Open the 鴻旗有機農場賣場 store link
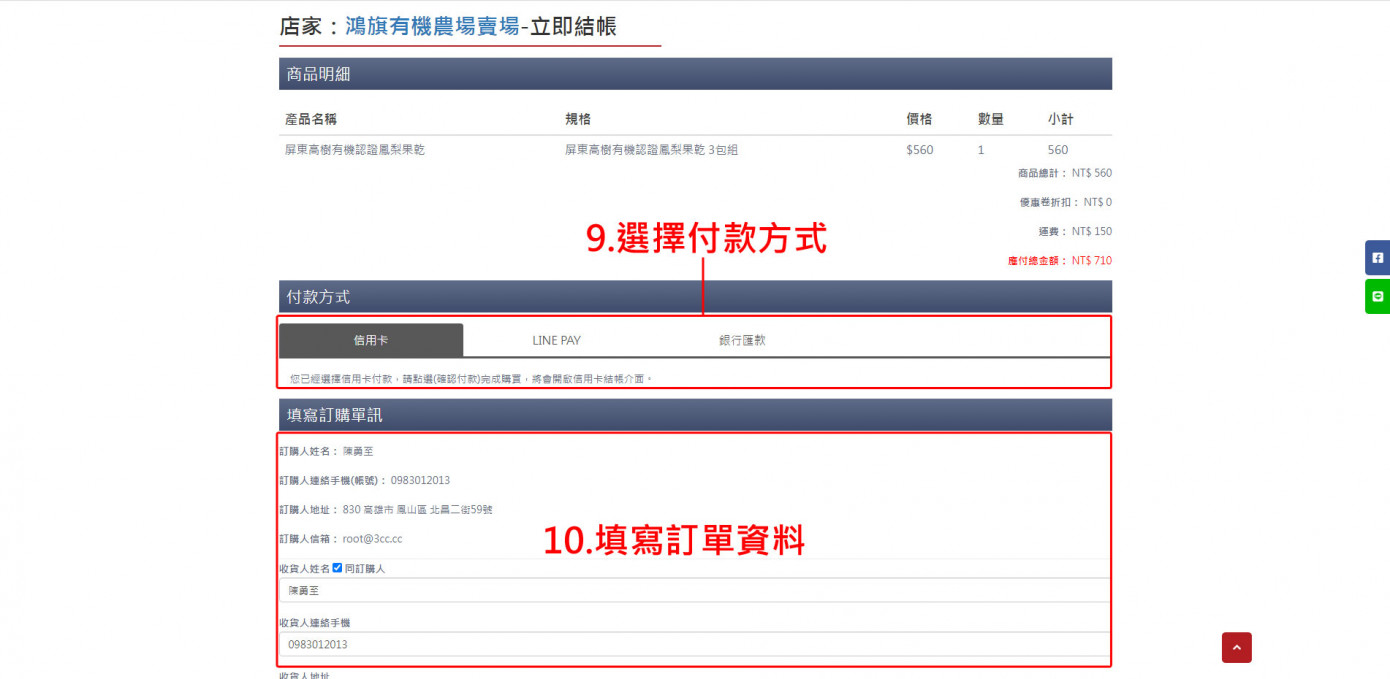Image resolution: width=1390 pixels, height=679 pixels. tap(432, 26)
